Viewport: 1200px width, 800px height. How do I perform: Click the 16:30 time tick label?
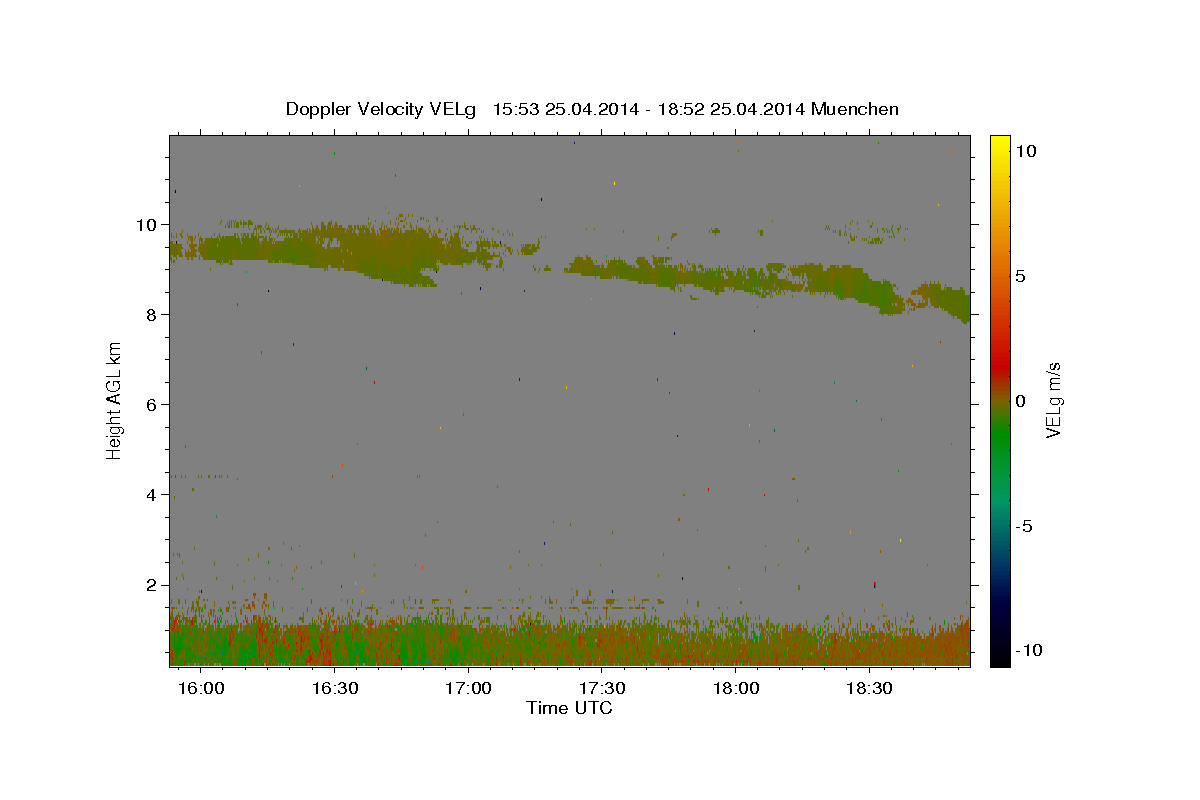pos(334,688)
